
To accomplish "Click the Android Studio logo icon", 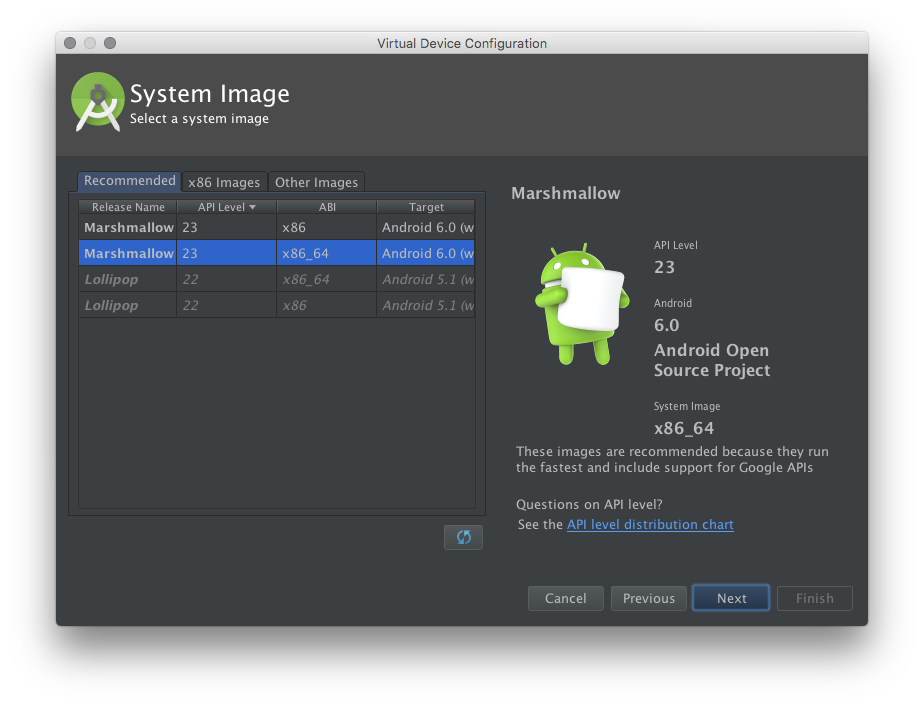I will 98,101.
